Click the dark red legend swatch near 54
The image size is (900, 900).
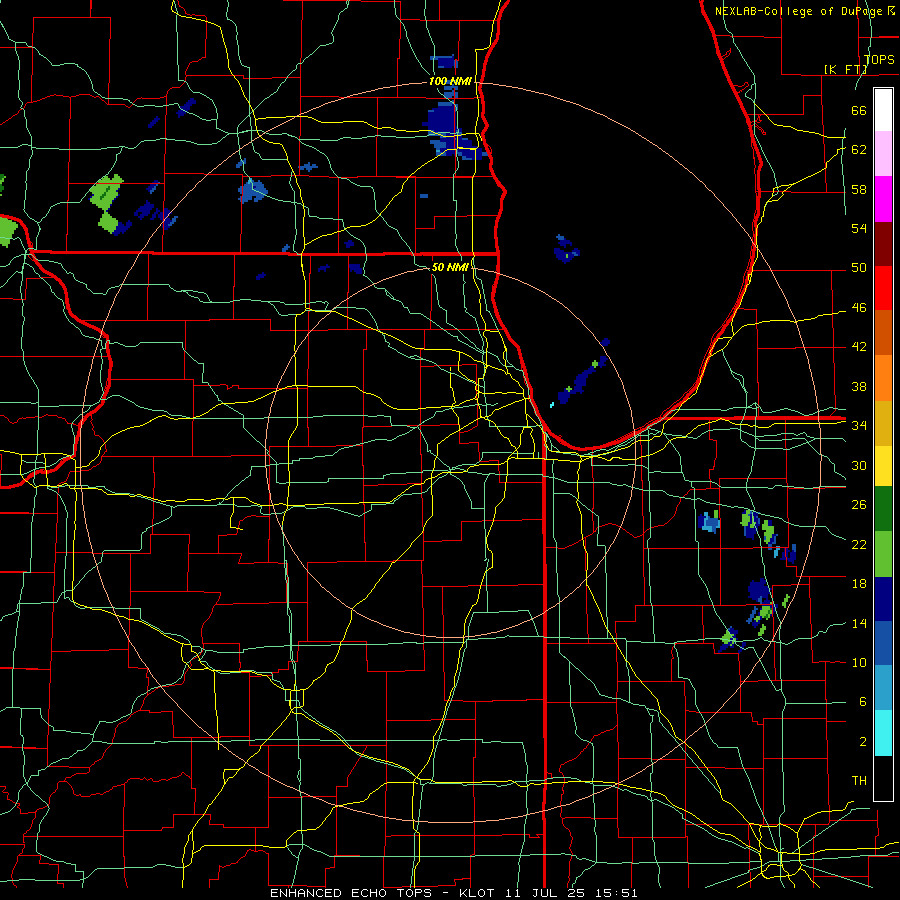pos(883,244)
